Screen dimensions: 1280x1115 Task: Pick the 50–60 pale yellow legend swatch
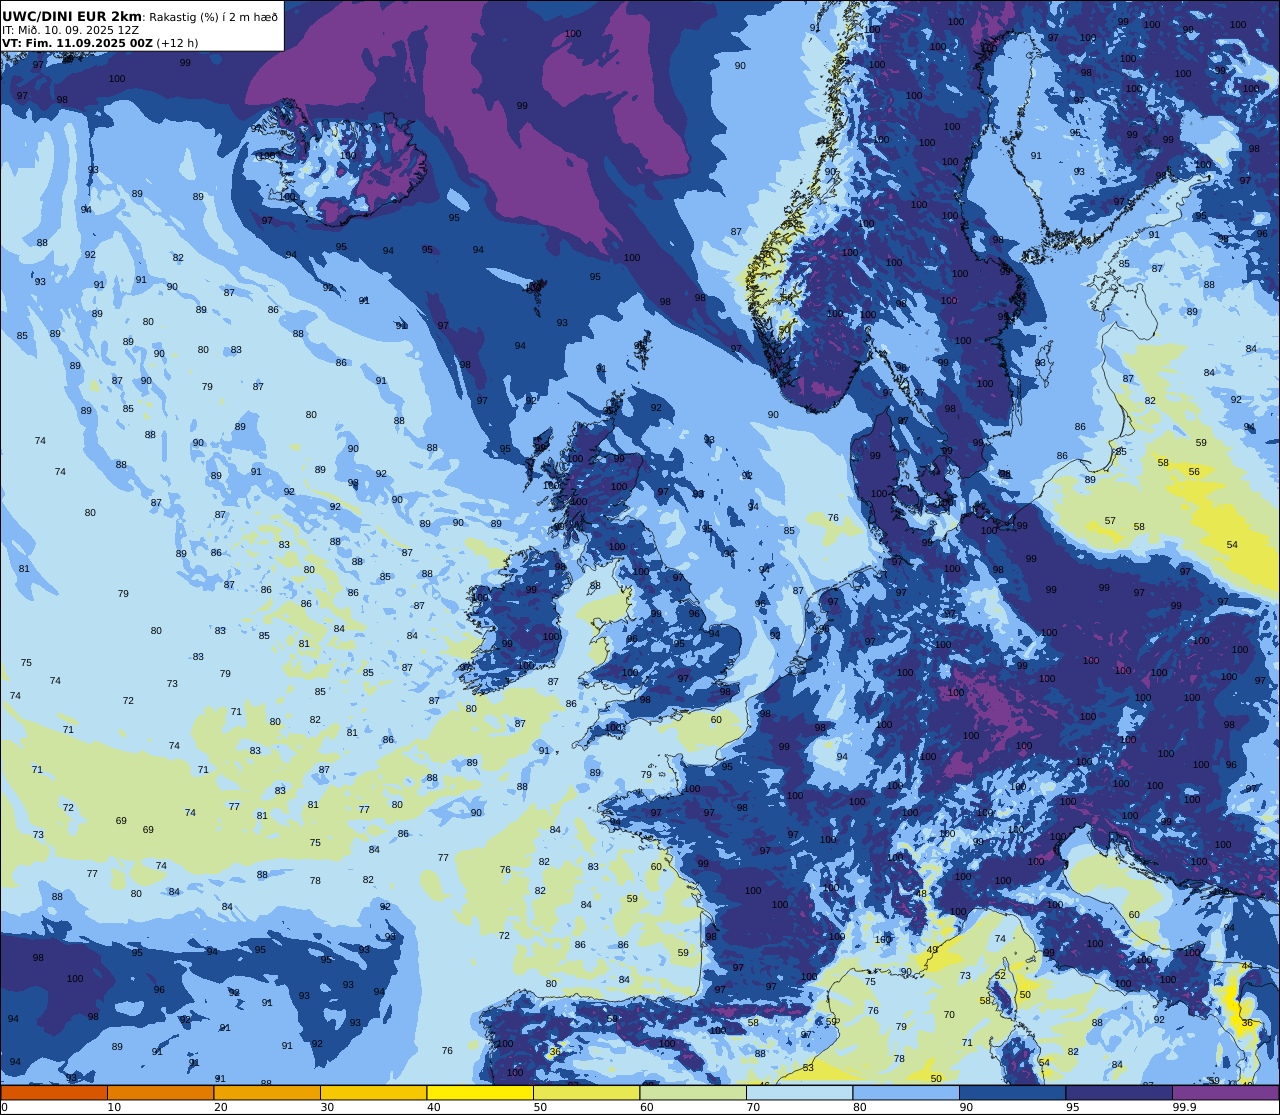point(586,1092)
